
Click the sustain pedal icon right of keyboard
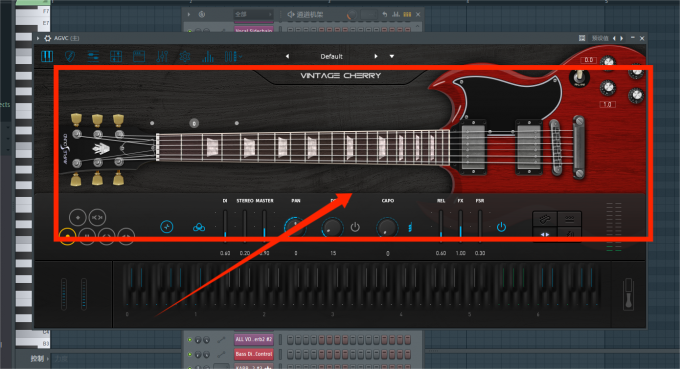click(x=628, y=294)
